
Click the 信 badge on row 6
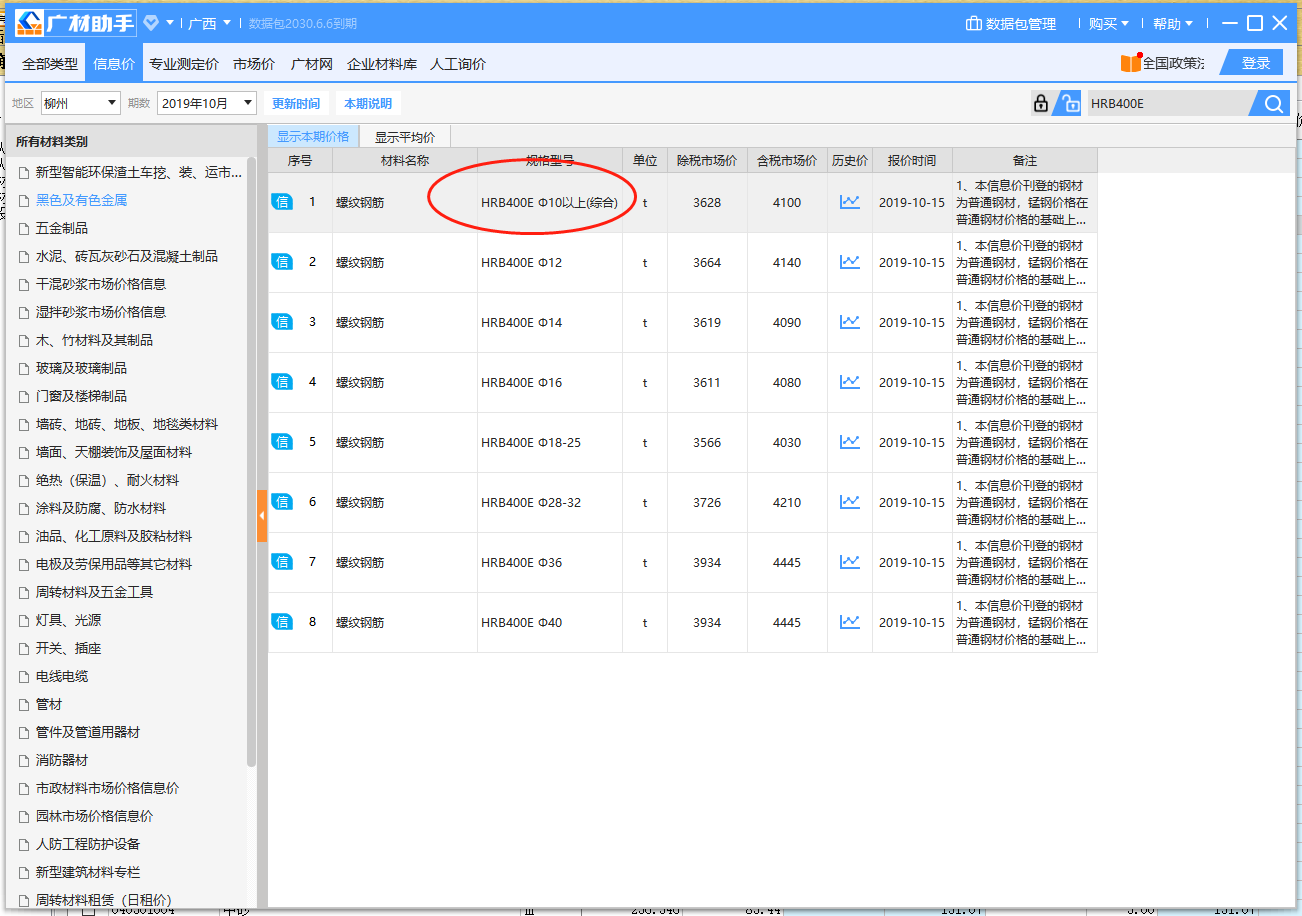pyautogui.click(x=282, y=502)
